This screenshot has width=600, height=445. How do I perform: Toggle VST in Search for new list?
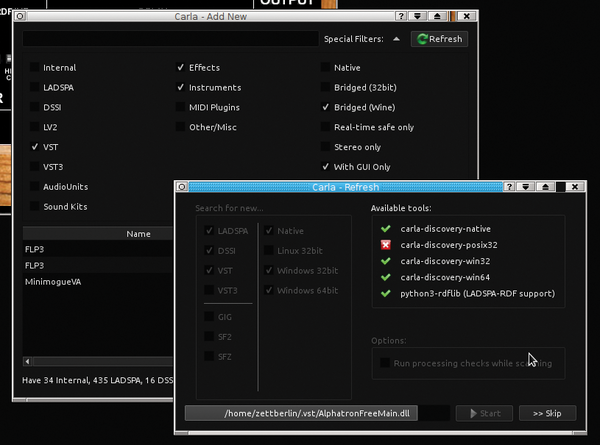(209, 271)
